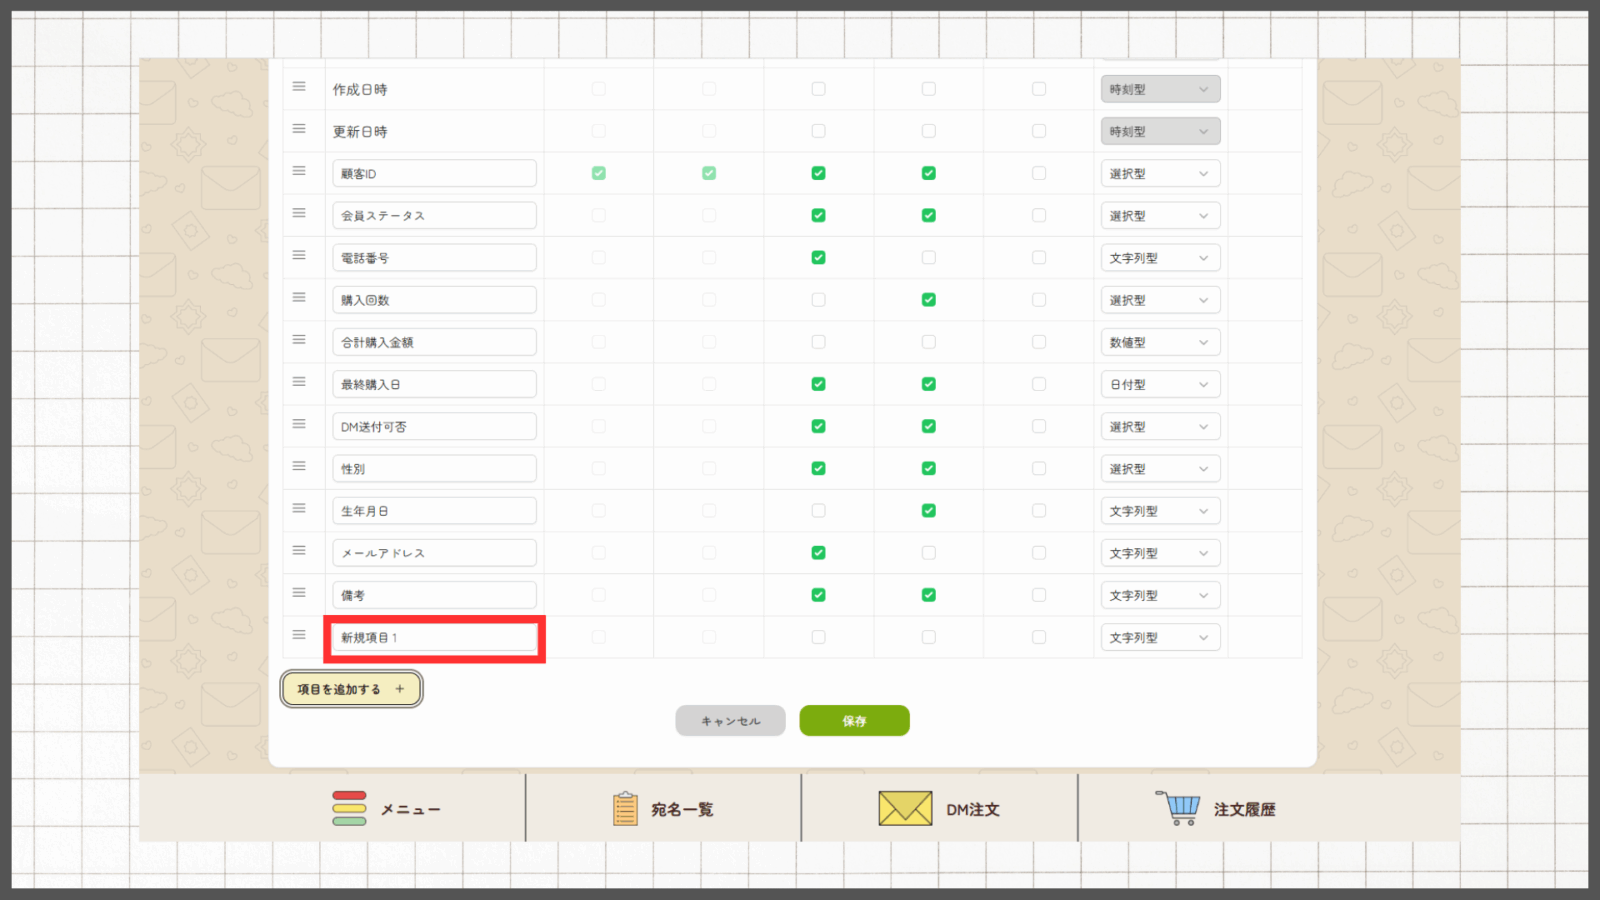This screenshot has height=900, width=1600.
Task: Open the 文字列型 dropdown in 新規項目1 row
Action: pyautogui.click(x=1159, y=637)
